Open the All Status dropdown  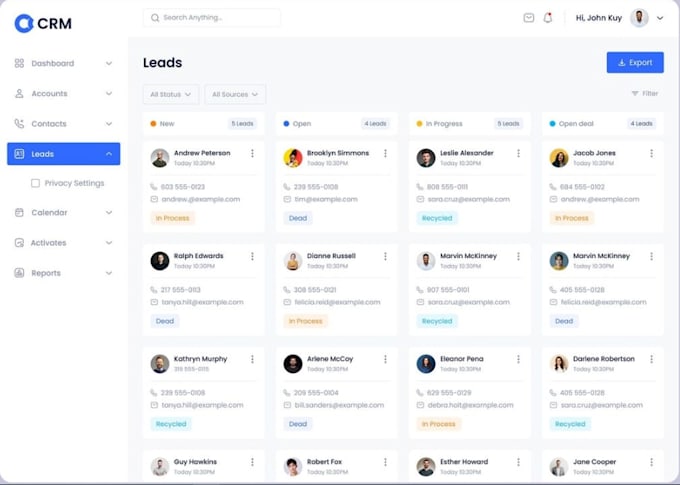pos(171,94)
